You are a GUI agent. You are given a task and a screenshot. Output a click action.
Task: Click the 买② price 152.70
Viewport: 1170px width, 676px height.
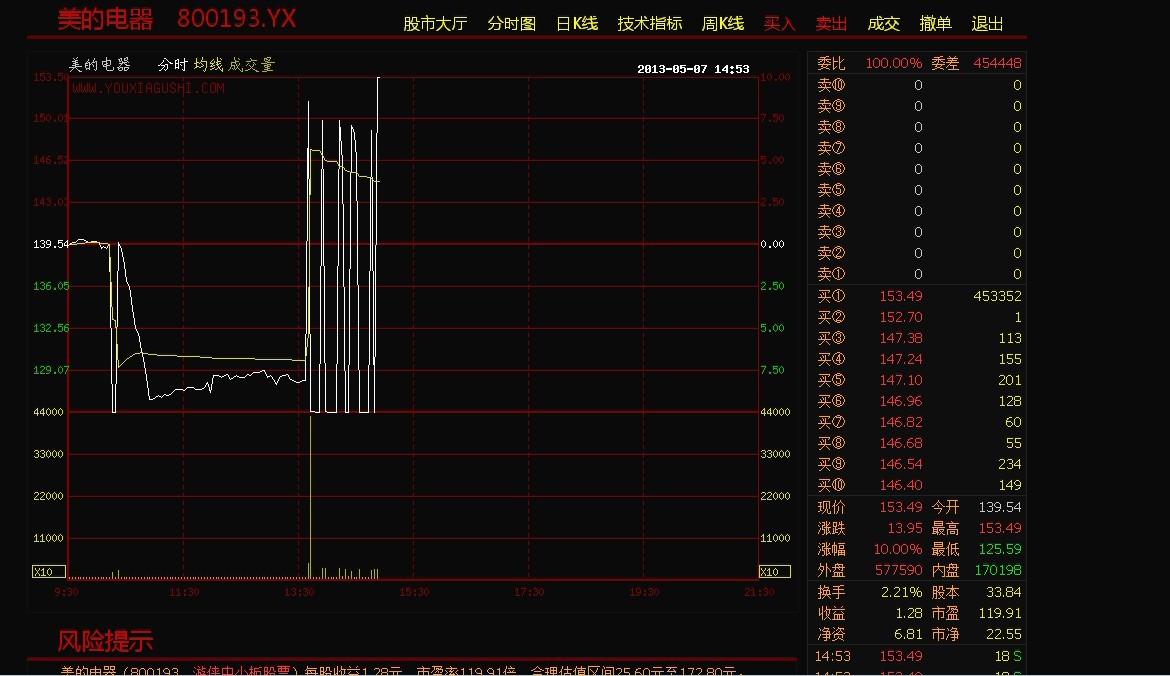pos(901,317)
